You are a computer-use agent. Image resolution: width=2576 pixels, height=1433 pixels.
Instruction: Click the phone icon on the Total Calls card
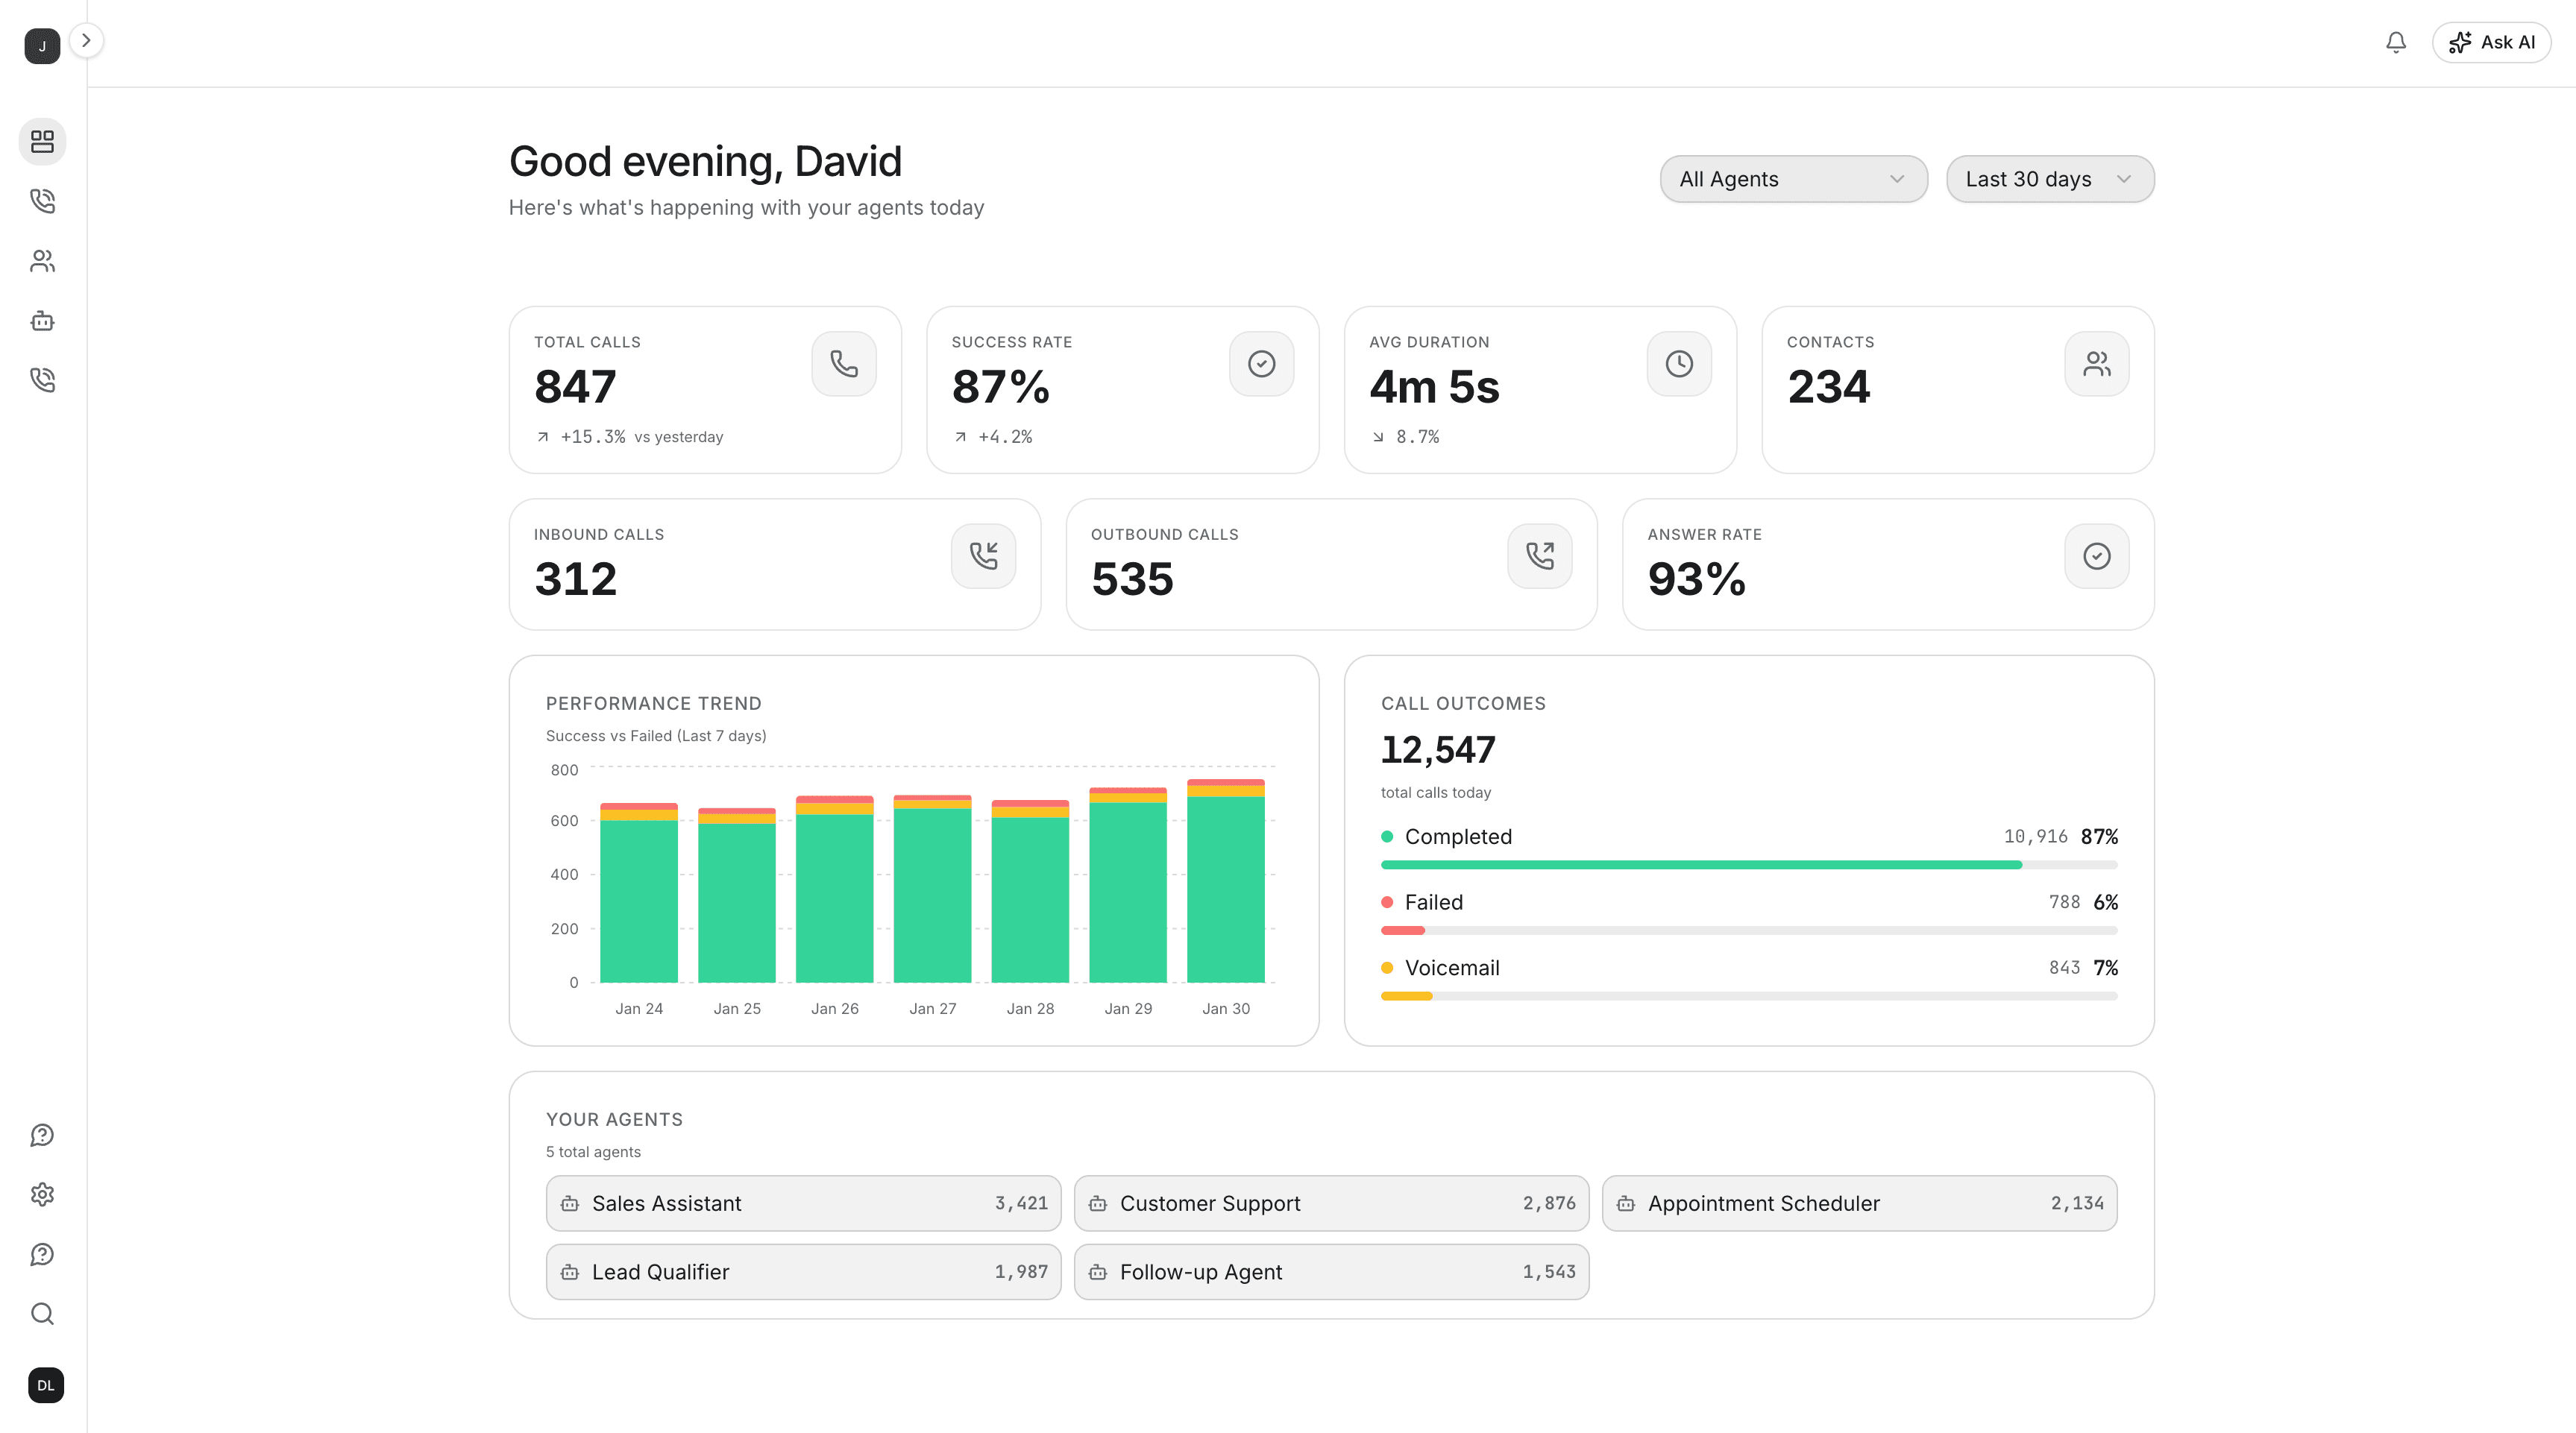click(843, 363)
